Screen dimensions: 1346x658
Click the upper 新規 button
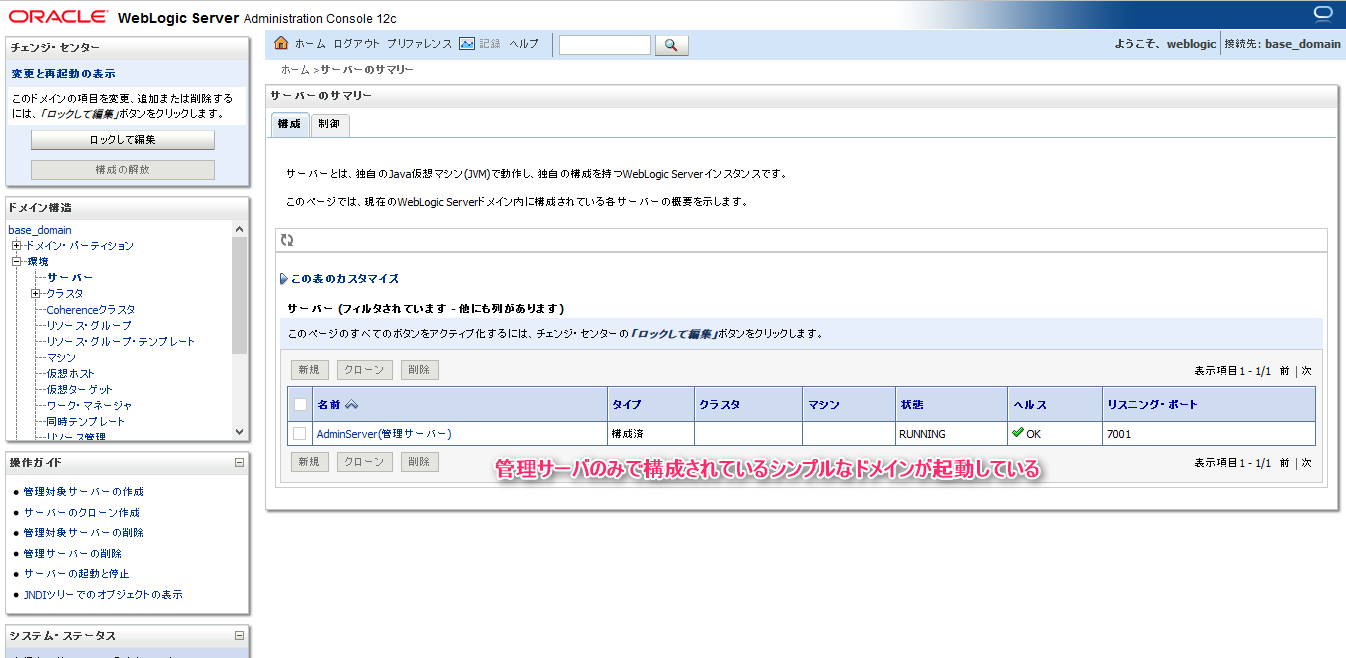pyautogui.click(x=309, y=370)
